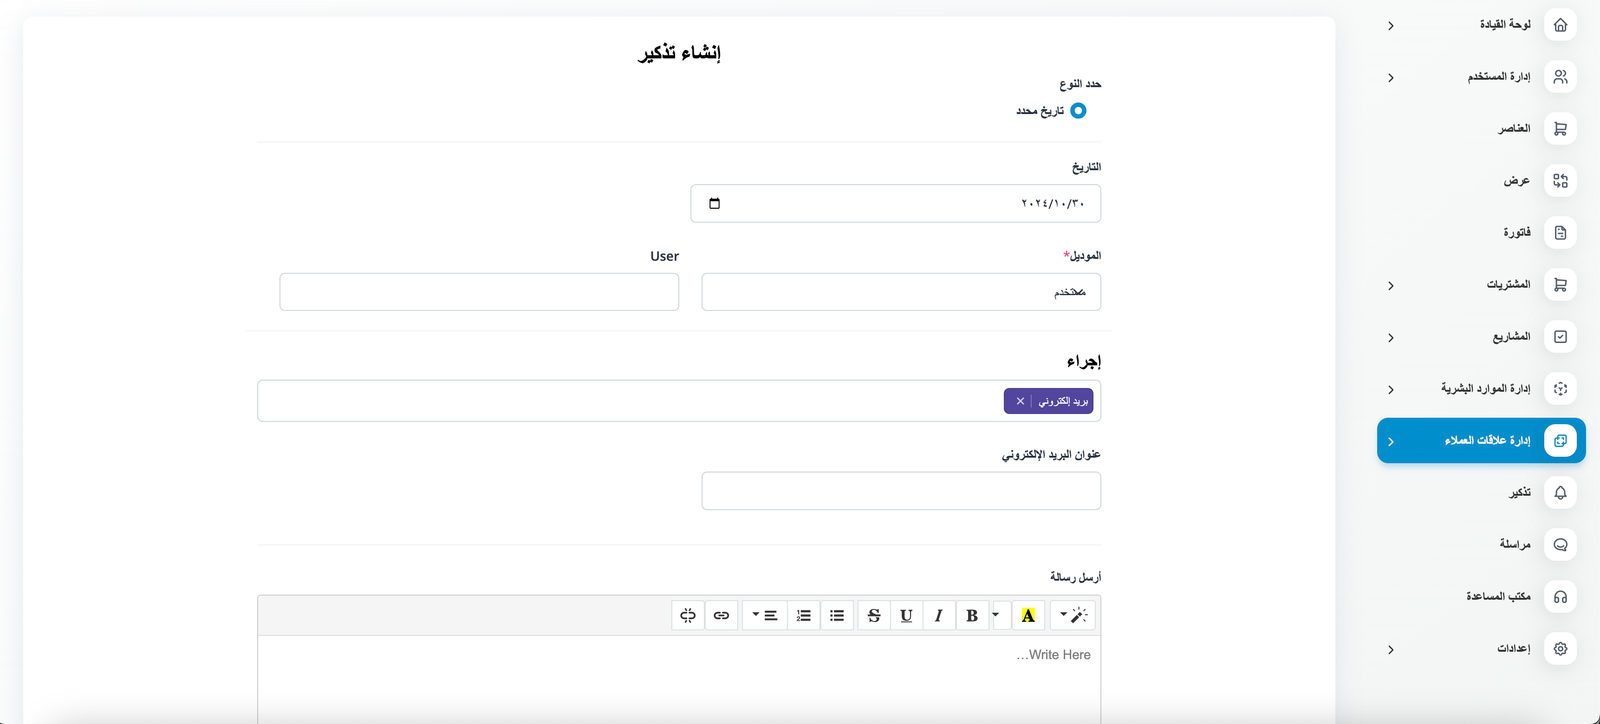
Task: Open the calendar date picker icon
Action: [714, 204]
